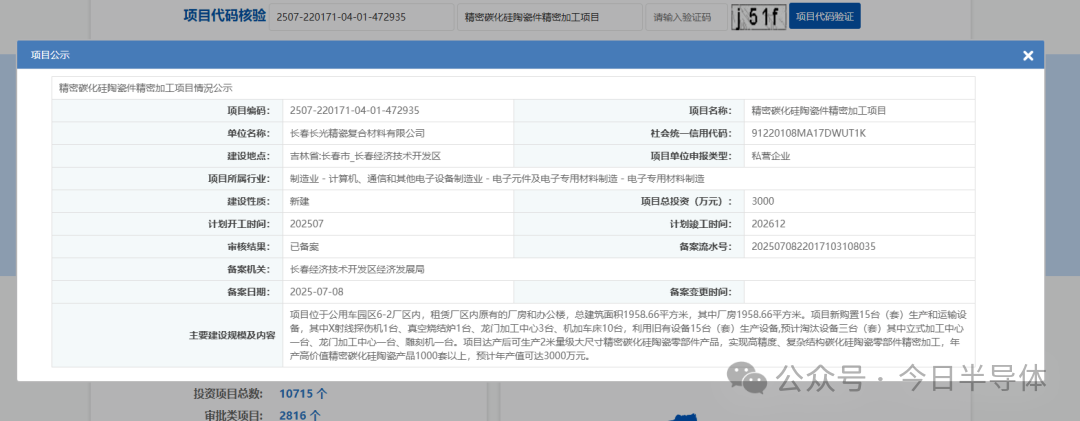Image resolution: width=1080 pixels, height=421 pixels.
Task: Select 备案机关 value 长春经济技术开发区经济发展局
Action: click(357, 269)
